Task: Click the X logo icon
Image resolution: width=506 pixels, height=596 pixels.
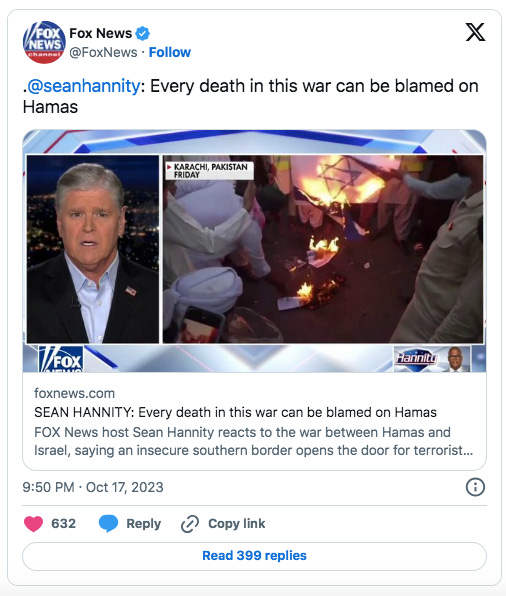Action: (x=475, y=32)
